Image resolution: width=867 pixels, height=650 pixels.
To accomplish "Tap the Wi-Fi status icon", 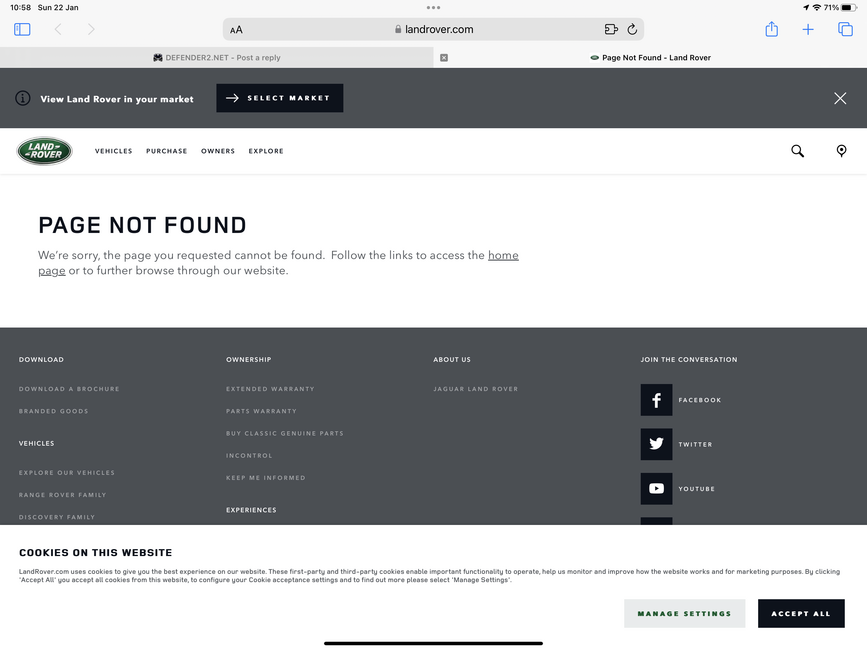I will 817,8.
